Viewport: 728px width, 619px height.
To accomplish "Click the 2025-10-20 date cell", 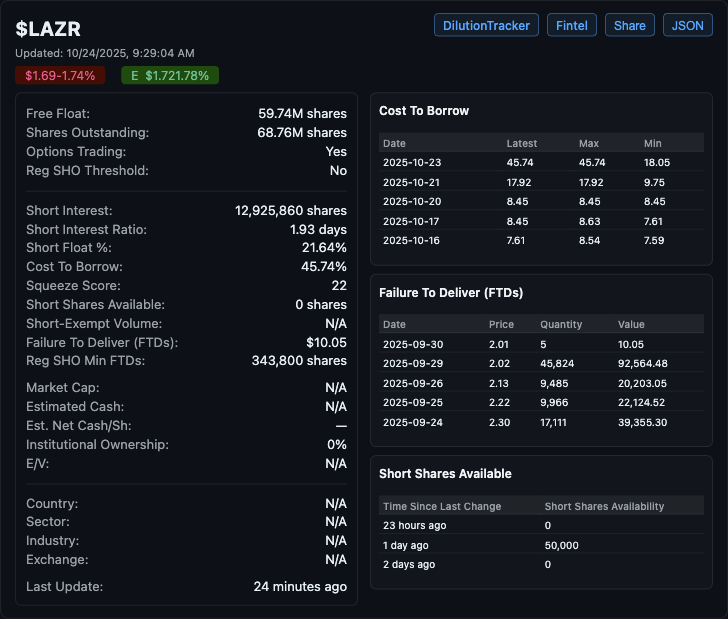I will click(412, 202).
